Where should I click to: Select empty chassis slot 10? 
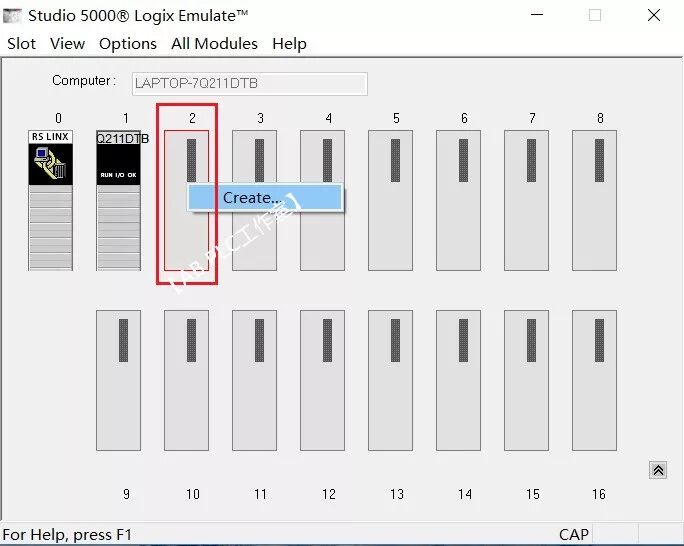[x=187, y=380]
